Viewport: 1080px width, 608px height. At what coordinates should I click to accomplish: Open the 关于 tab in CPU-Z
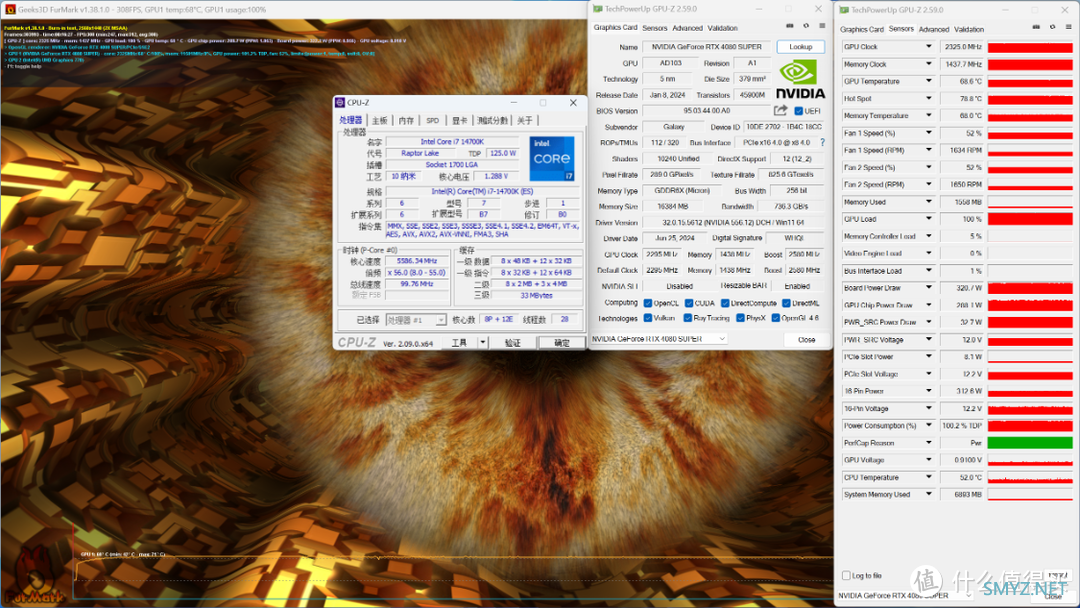525,120
